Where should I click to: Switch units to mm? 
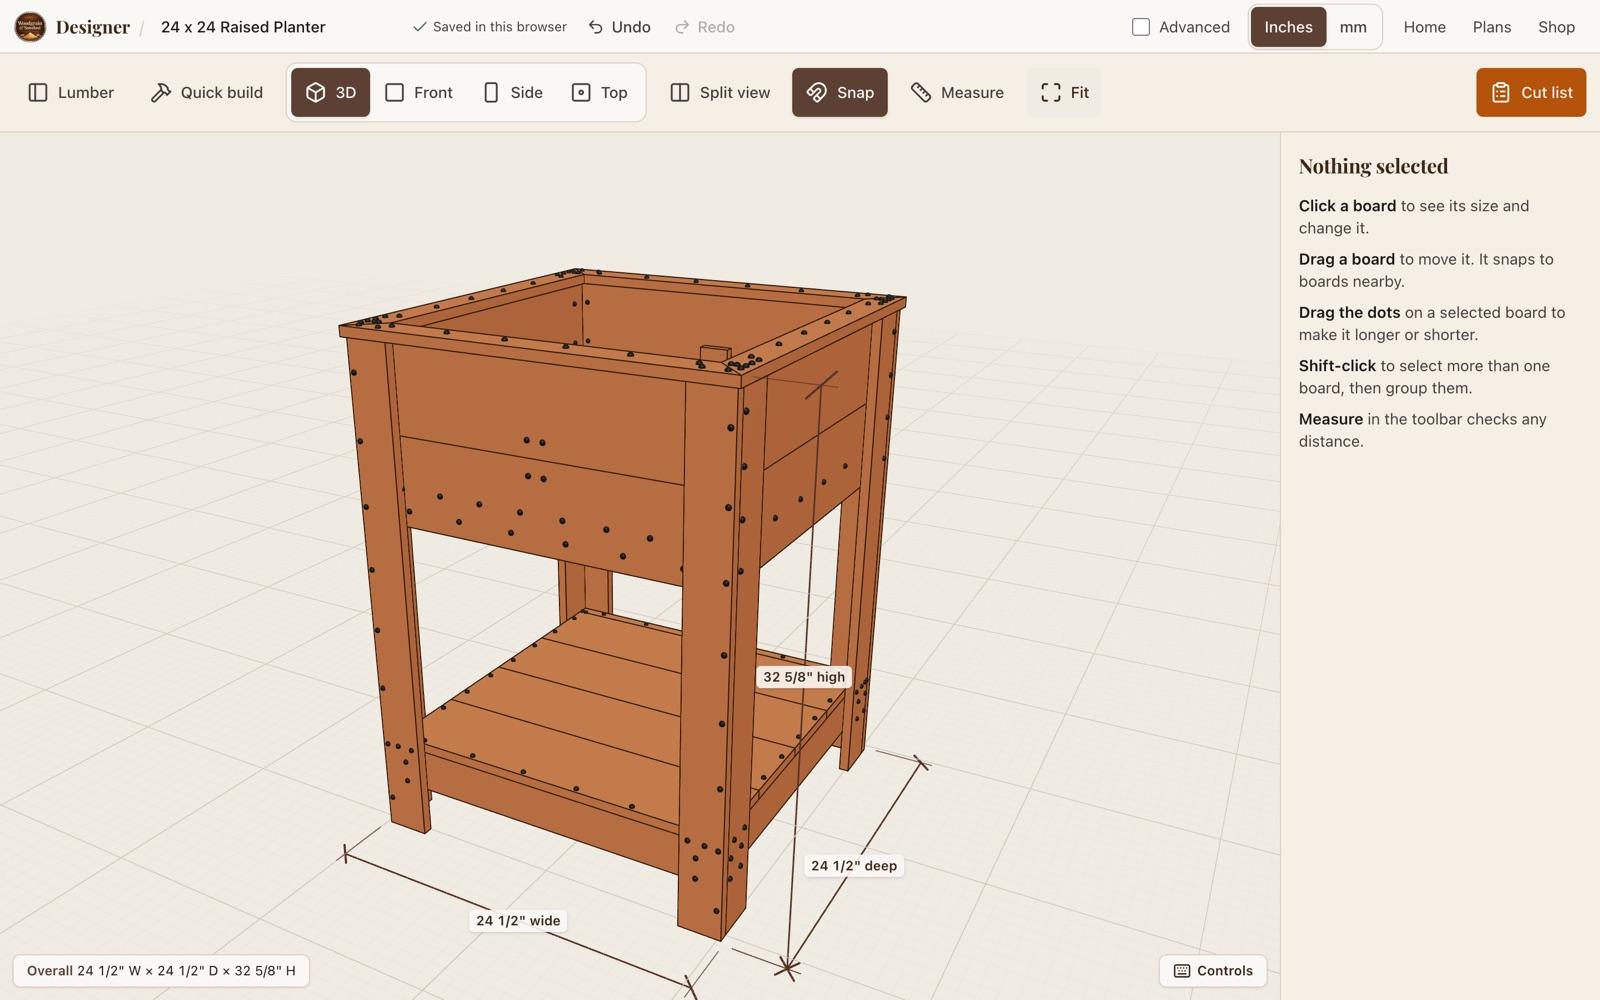[1353, 27]
